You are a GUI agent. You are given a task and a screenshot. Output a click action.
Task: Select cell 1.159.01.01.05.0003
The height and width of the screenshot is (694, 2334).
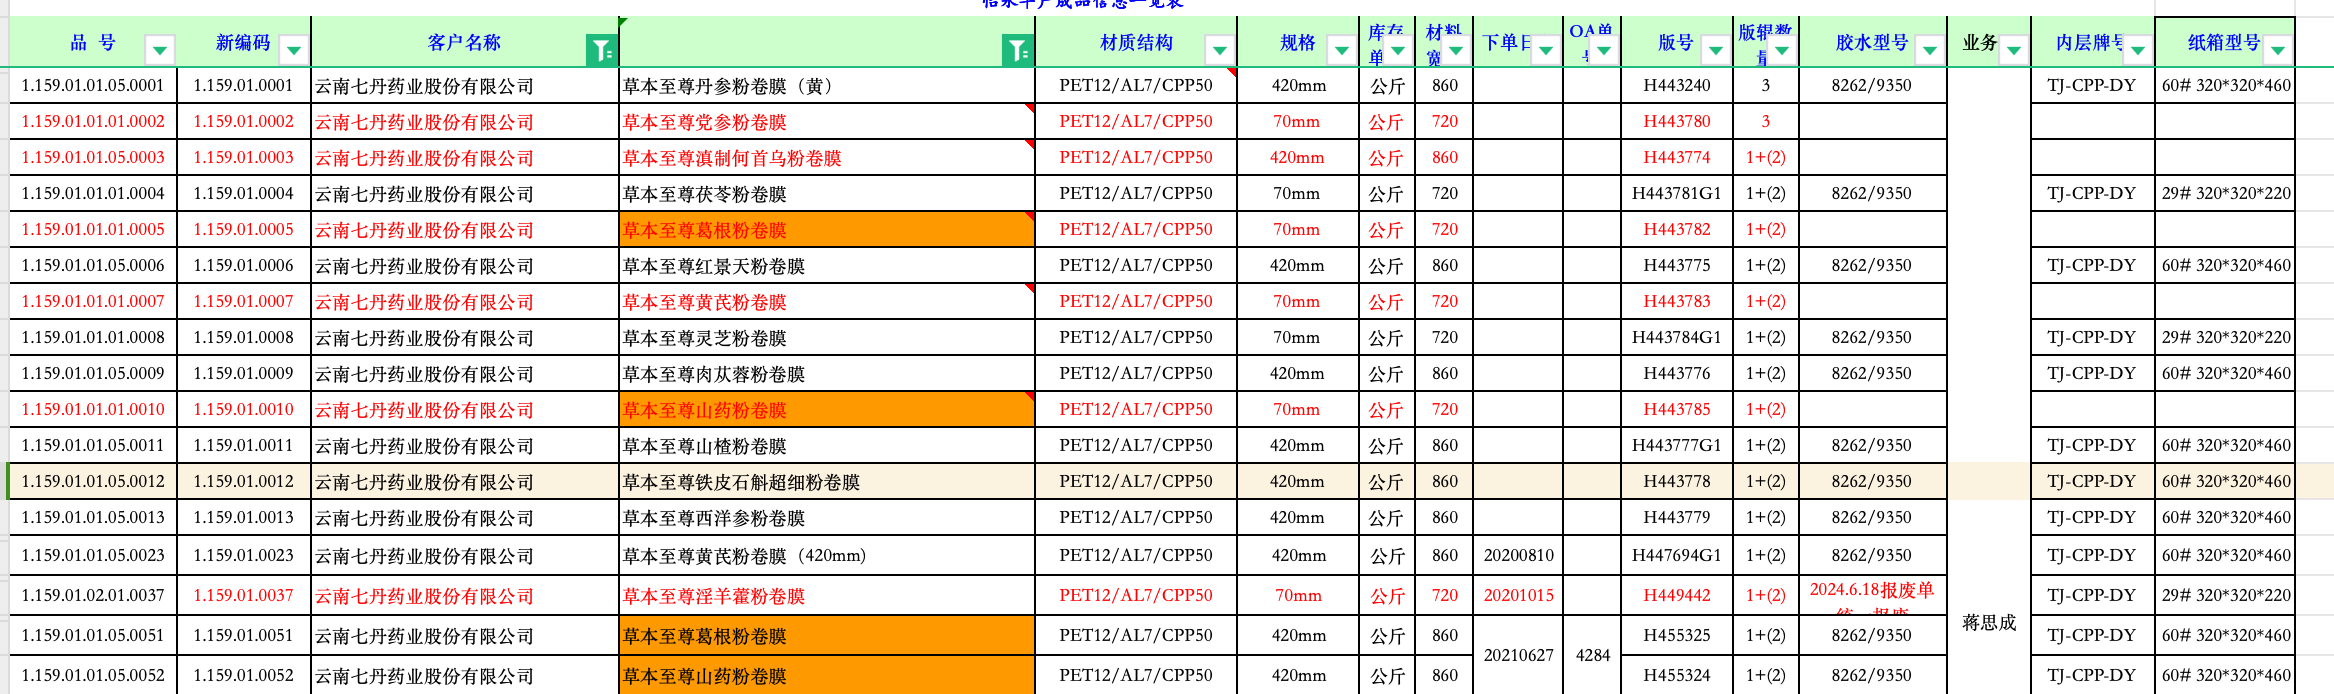(x=93, y=158)
